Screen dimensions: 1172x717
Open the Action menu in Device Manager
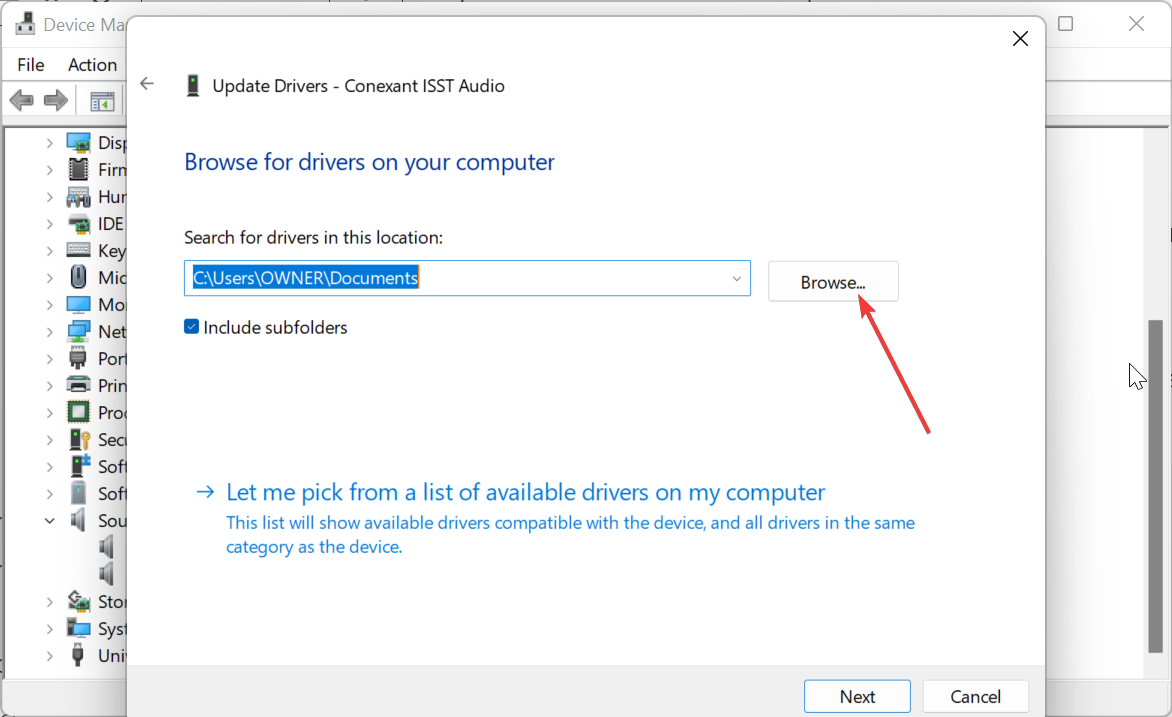pyautogui.click(x=93, y=65)
